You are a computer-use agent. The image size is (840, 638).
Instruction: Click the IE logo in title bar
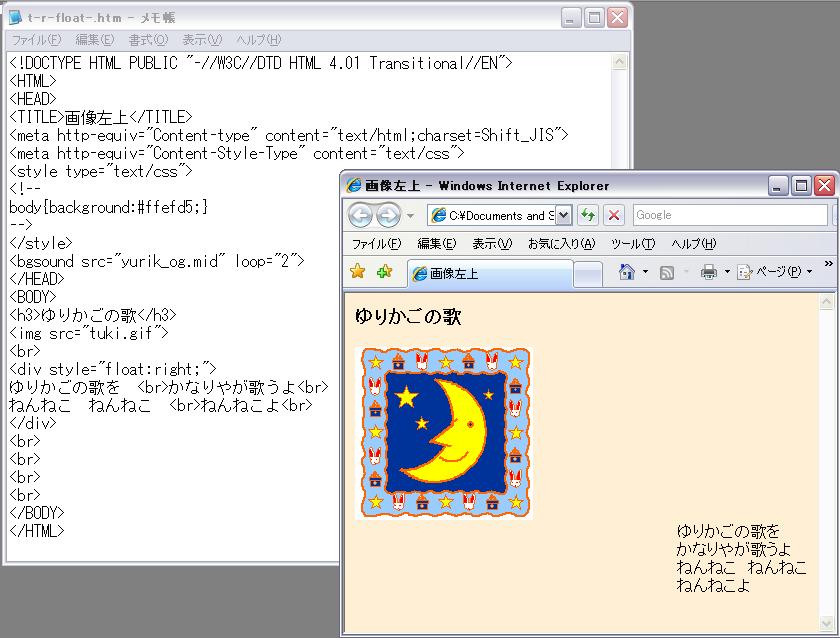tap(353, 185)
